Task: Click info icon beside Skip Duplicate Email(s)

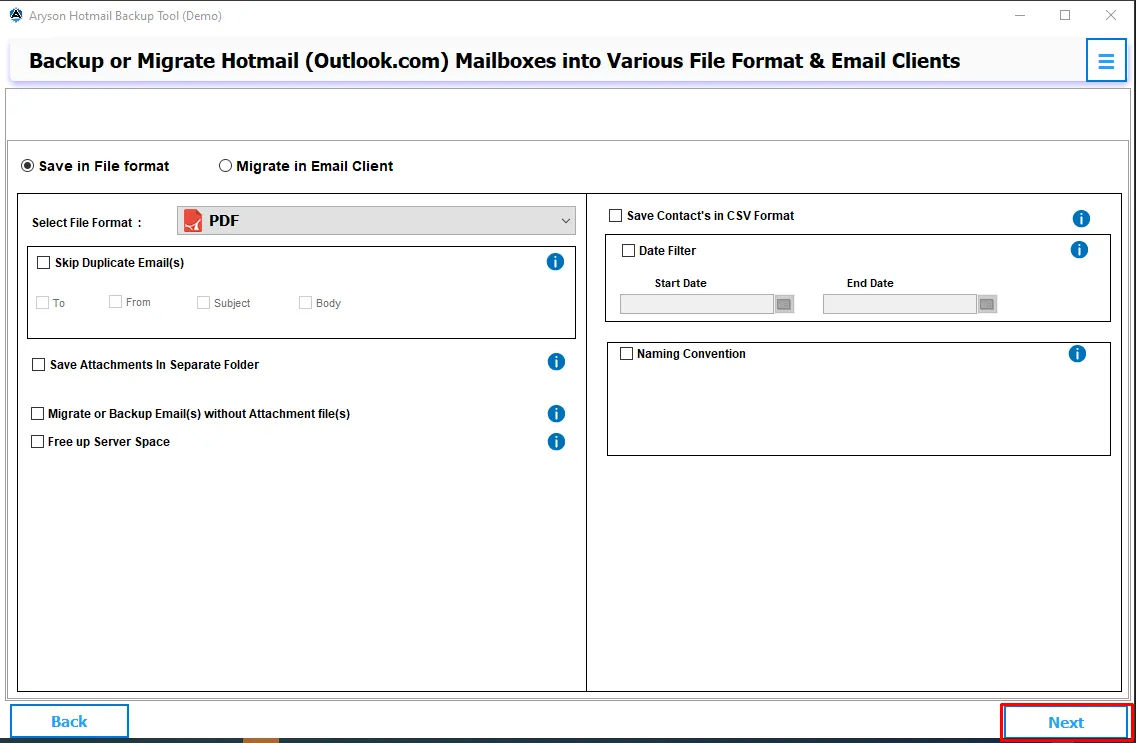Action: coord(555,262)
